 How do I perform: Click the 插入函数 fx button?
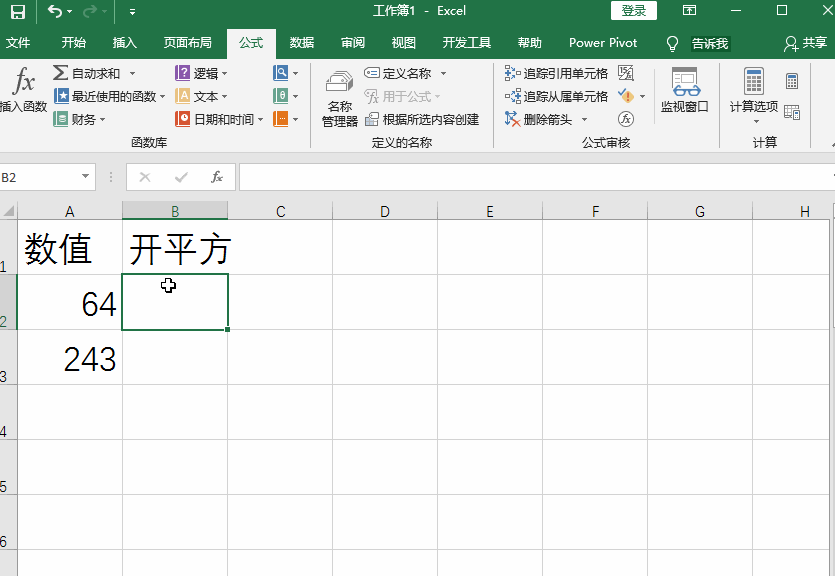[24, 89]
